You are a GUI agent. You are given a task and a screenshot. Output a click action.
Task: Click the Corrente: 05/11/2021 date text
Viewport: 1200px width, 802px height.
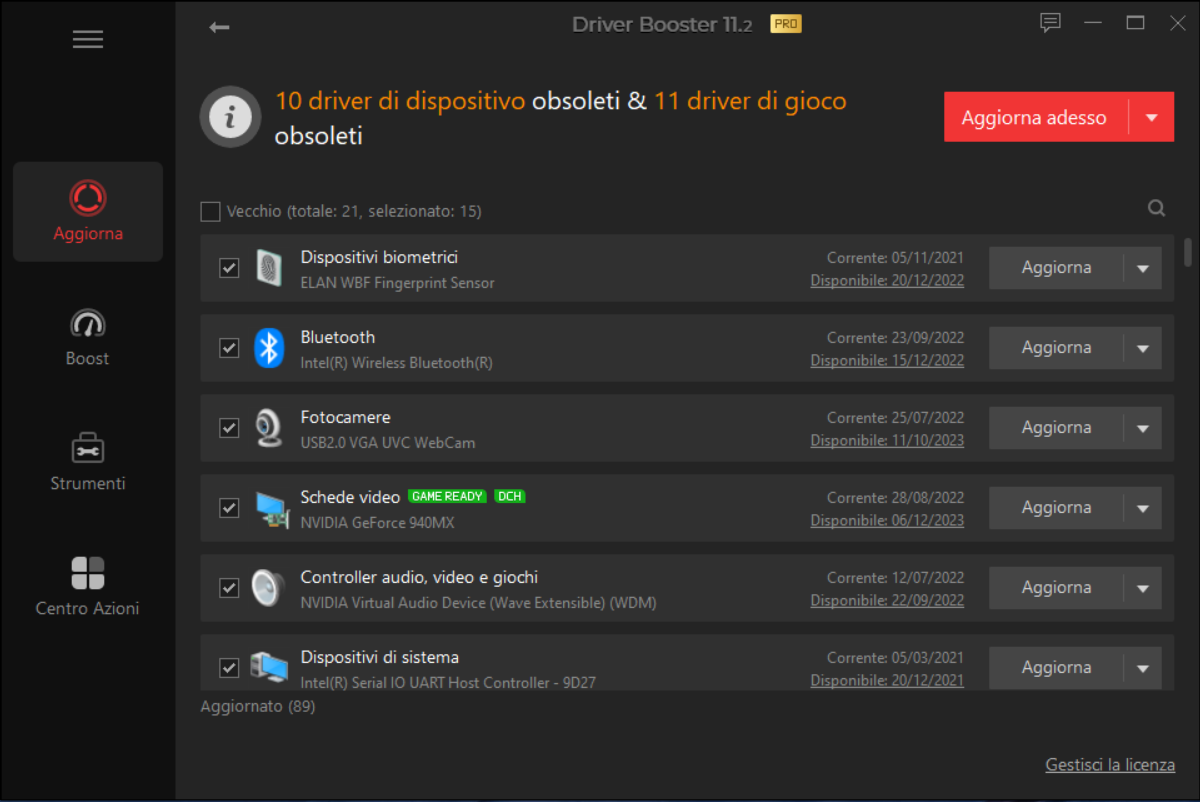point(896,258)
